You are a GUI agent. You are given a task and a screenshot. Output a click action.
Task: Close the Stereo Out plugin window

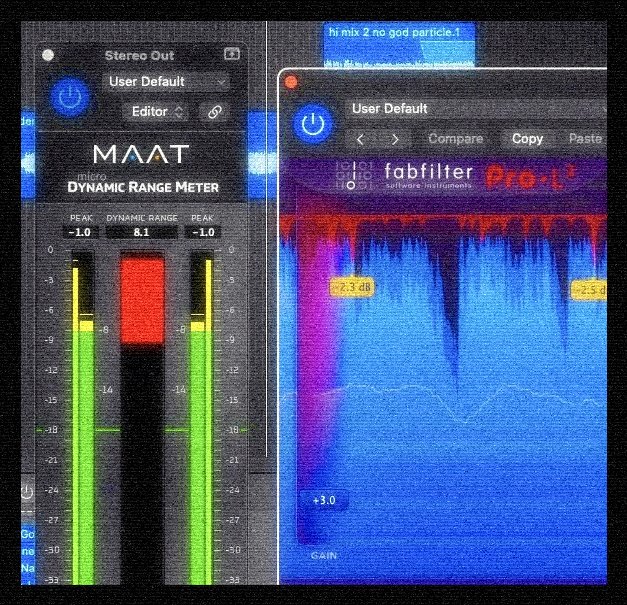click(48, 55)
